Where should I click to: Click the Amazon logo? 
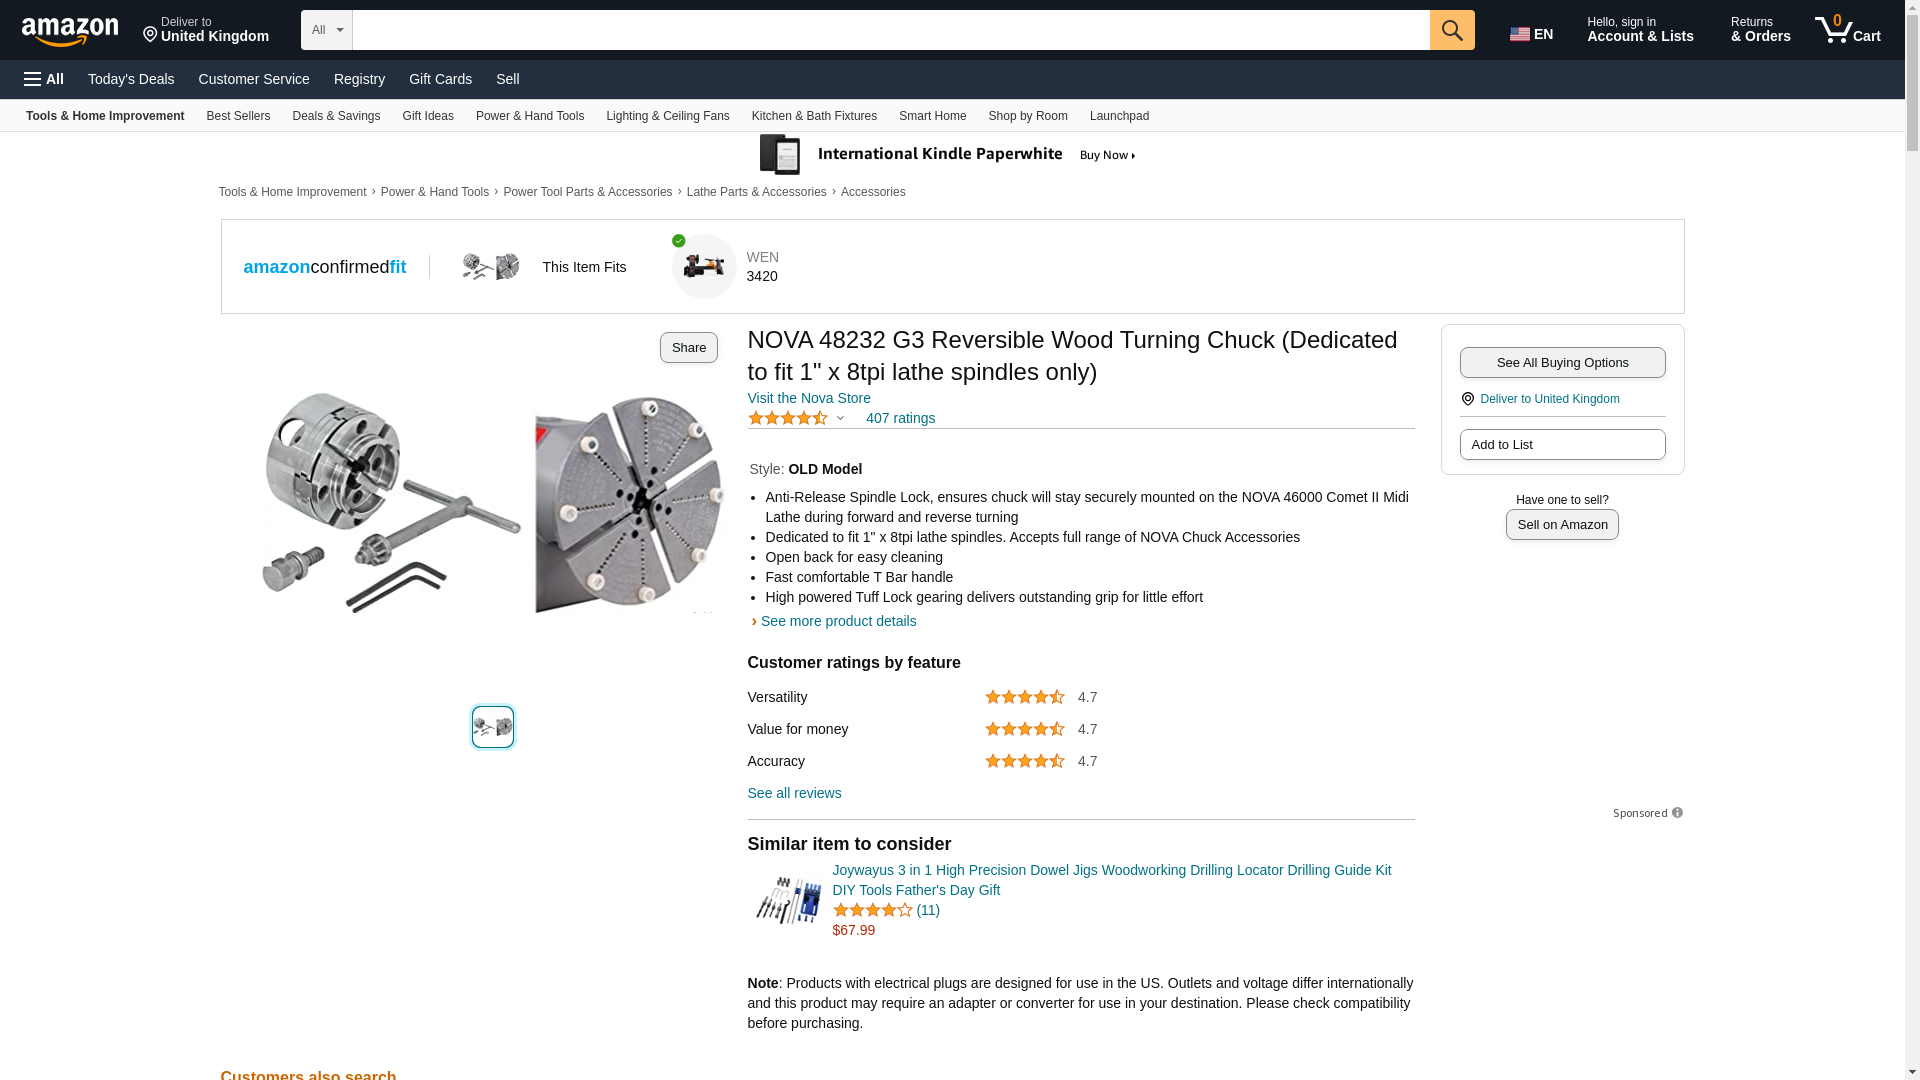(x=70, y=31)
